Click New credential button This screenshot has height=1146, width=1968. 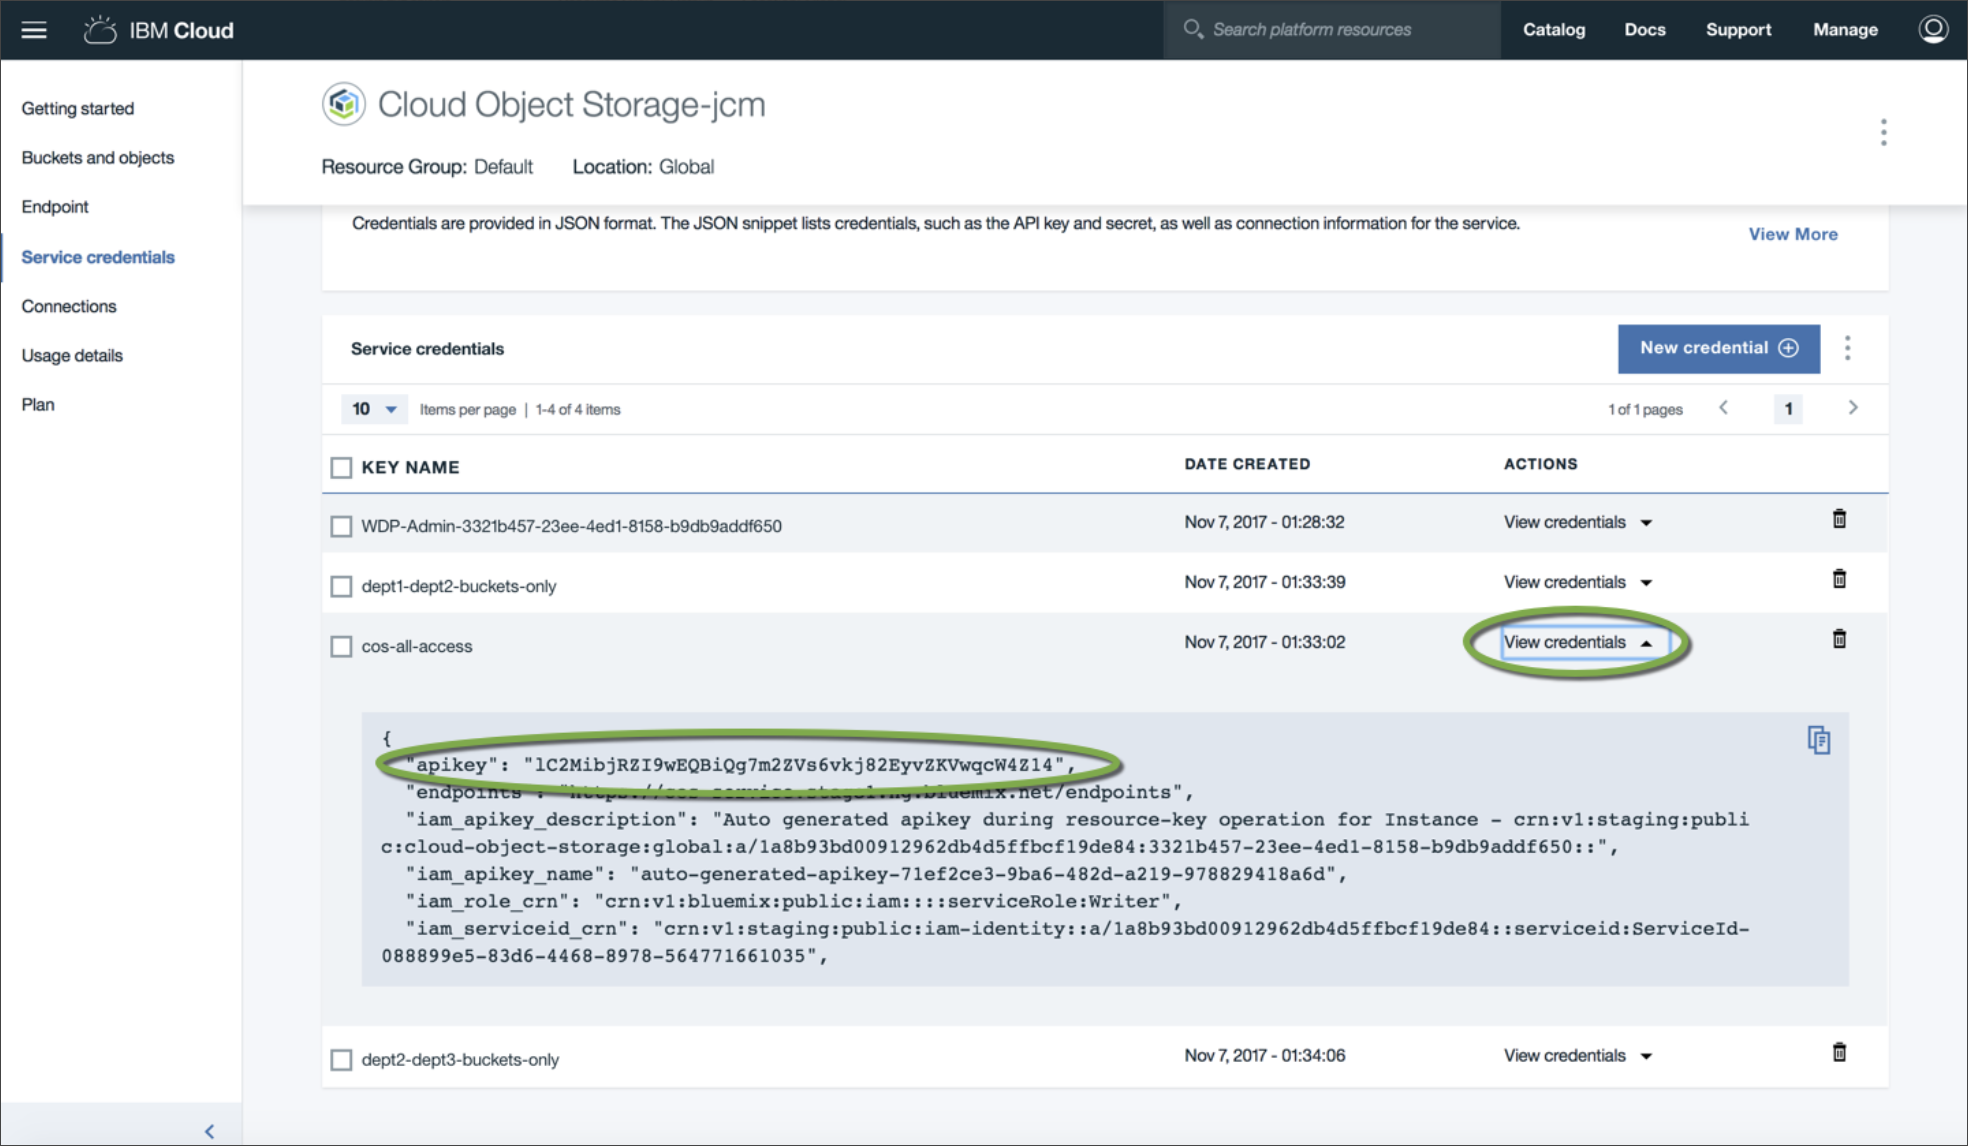[x=1717, y=347]
